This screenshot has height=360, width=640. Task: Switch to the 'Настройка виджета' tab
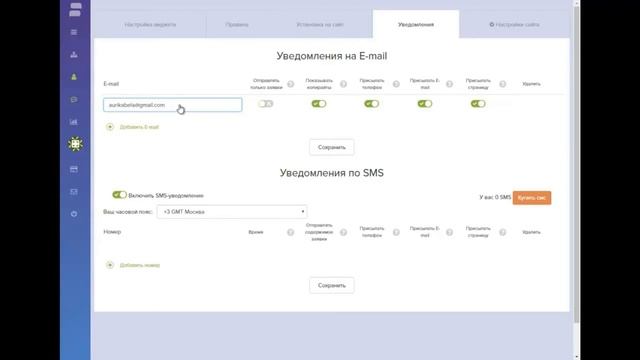point(150,24)
